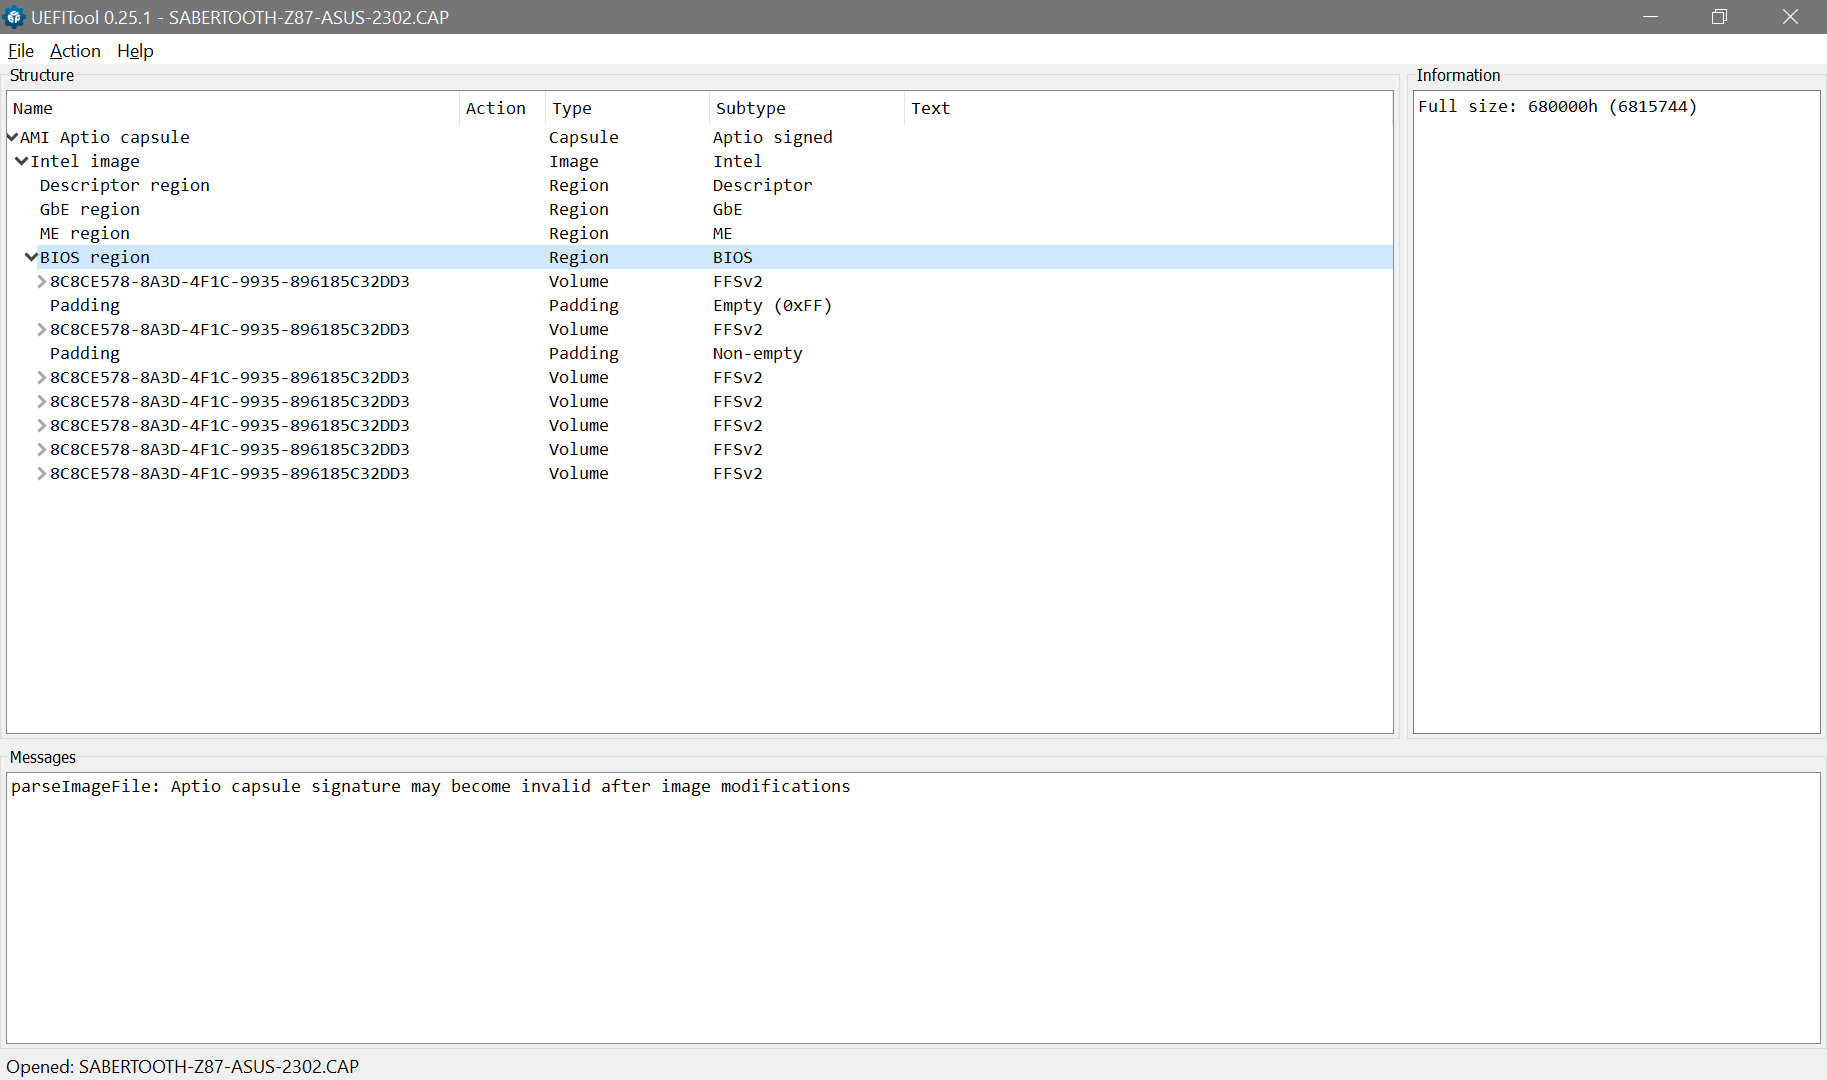This screenshot has width=1827, height=1080.
Task: Open the File menu
Action: click(21, 51)
